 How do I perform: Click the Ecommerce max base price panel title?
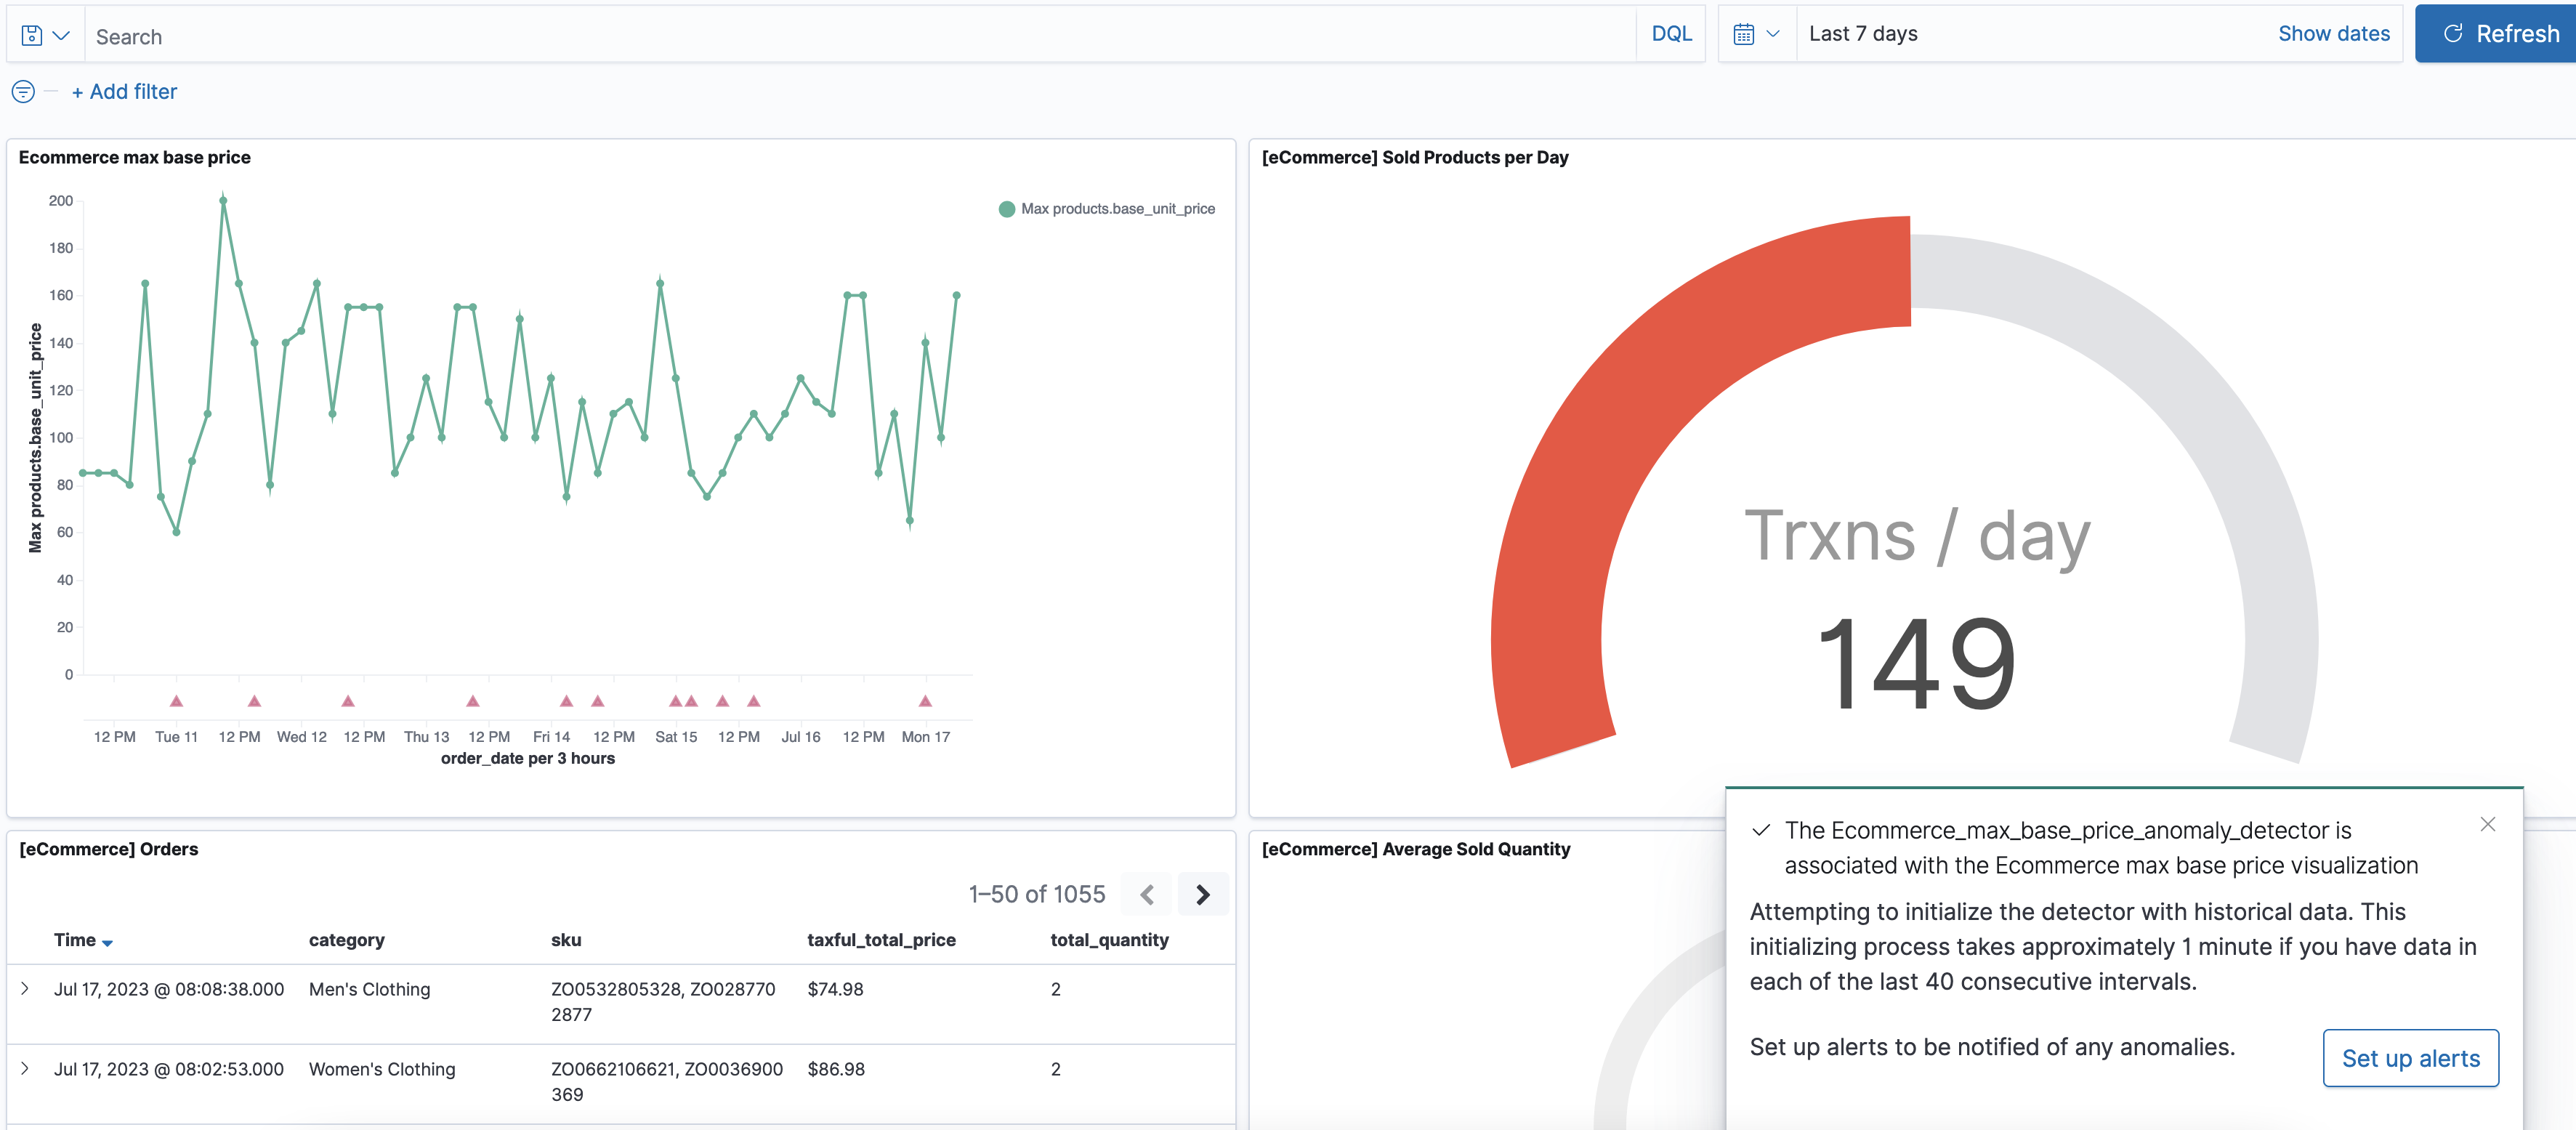[x=134, y=157]
